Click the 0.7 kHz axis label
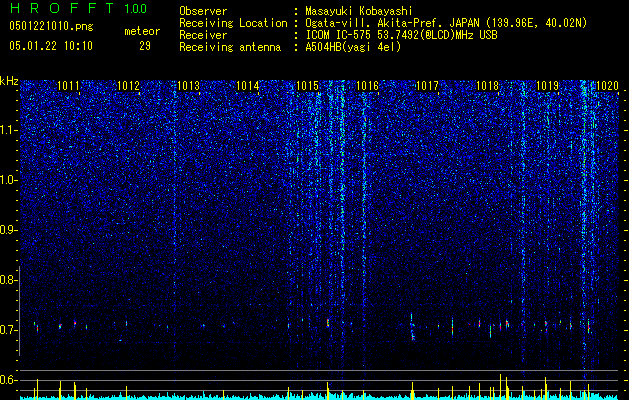 click(8, 330)
